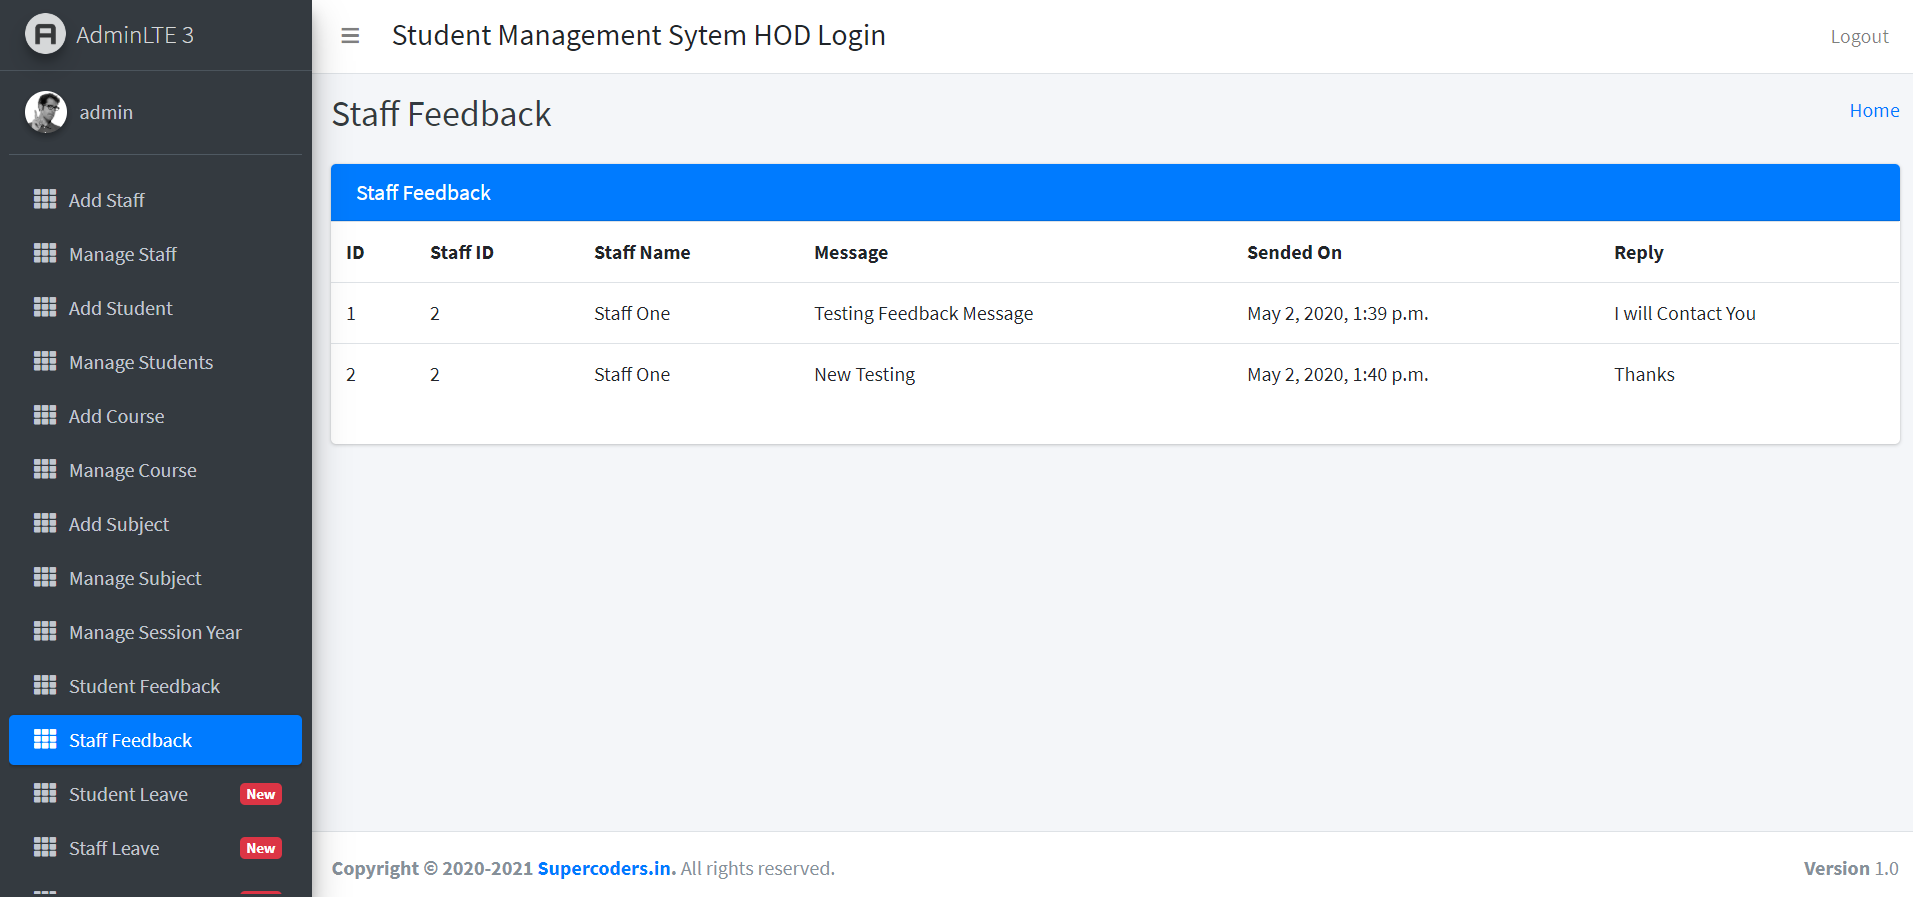Click 'Staff One' in Testing Feedback row
1913x897 pixels.
(x=632, y=314)
